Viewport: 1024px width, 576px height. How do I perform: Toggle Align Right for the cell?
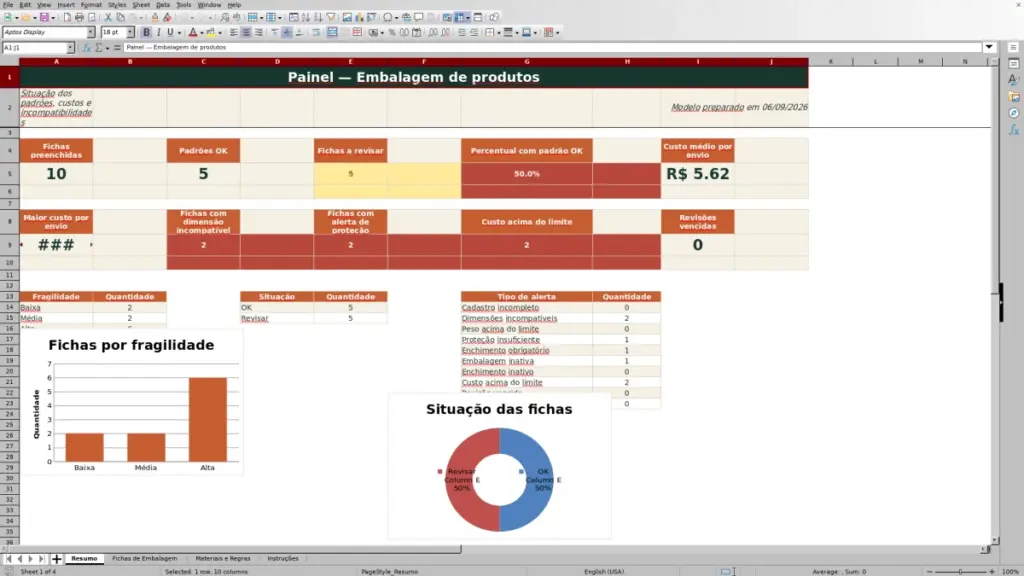coord(259,33)
